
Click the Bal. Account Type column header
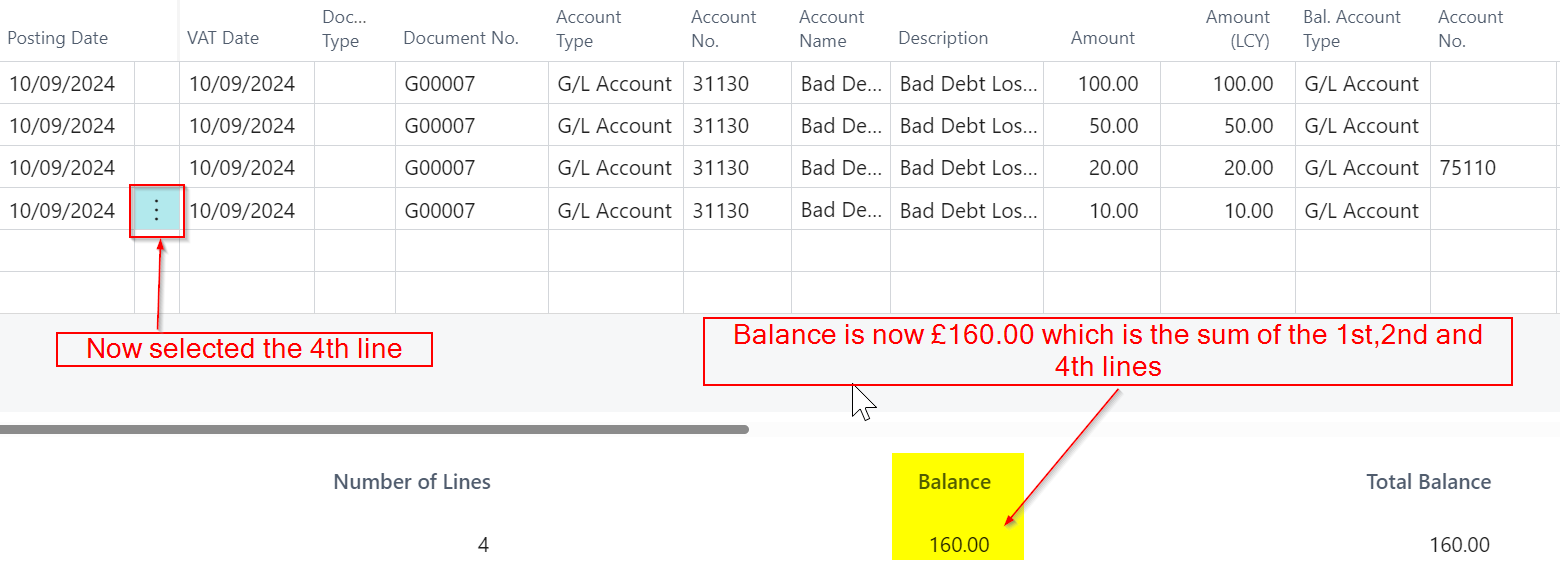[1351, 29]
